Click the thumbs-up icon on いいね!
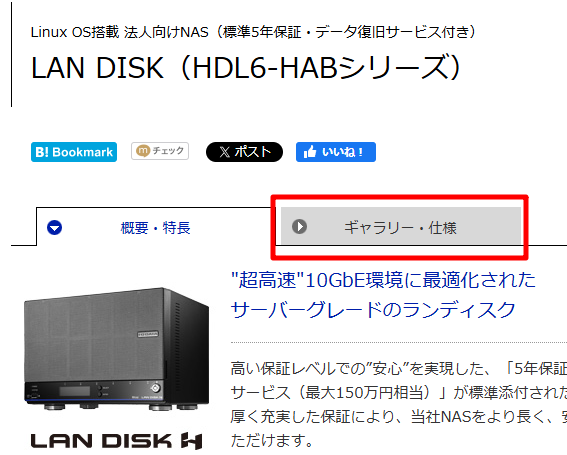The width and height of the screenshot is (567, 455). tap(310, 152)
